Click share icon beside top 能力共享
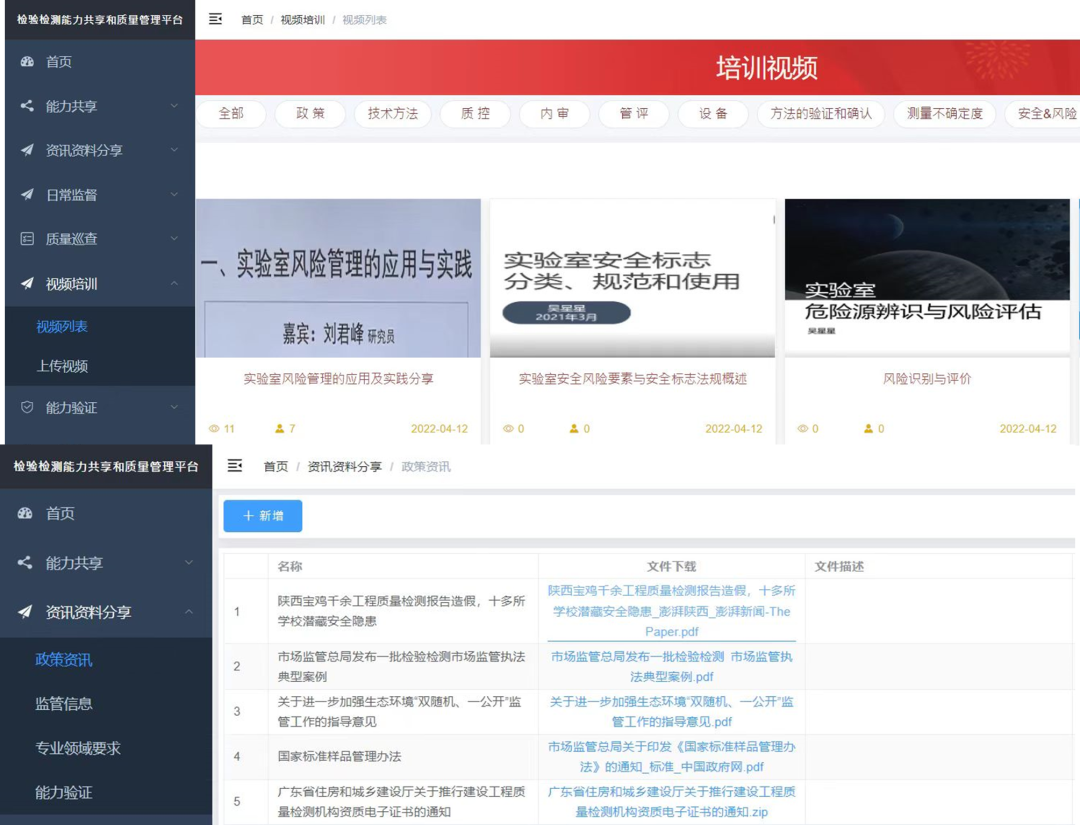This screenshot has height=825, width=1080. (x=27, y=106)
